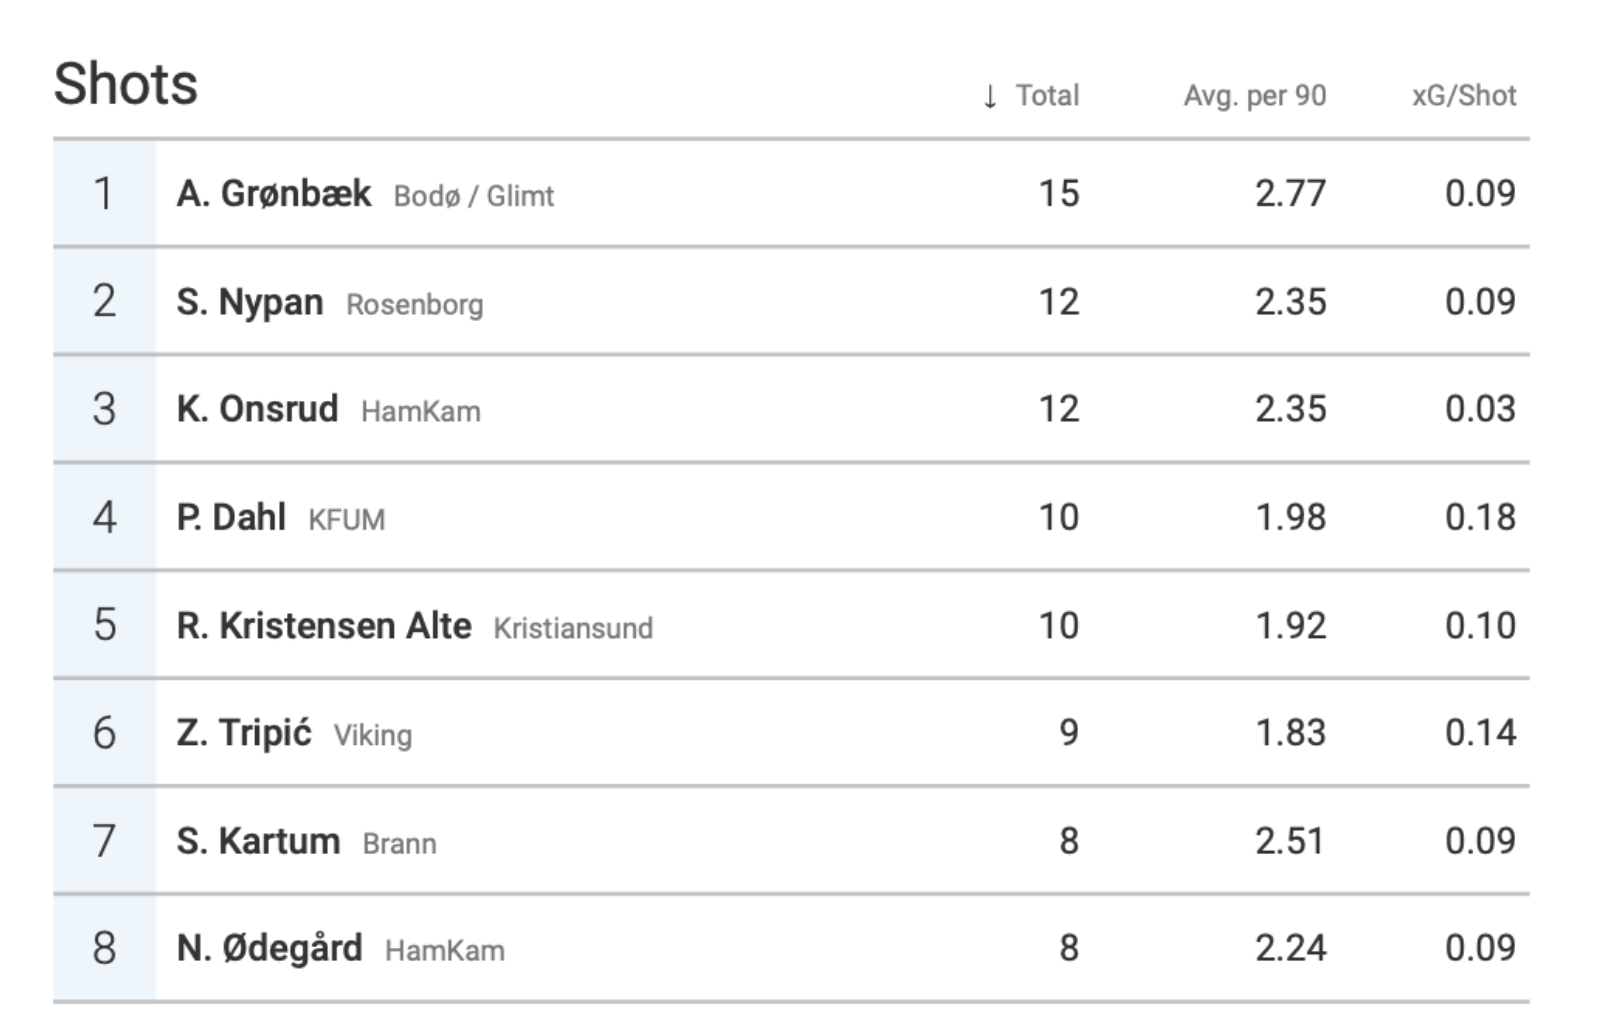Select S. Kartum player name
Viewport: 1600px width, 1035px height.
(259, 841)
